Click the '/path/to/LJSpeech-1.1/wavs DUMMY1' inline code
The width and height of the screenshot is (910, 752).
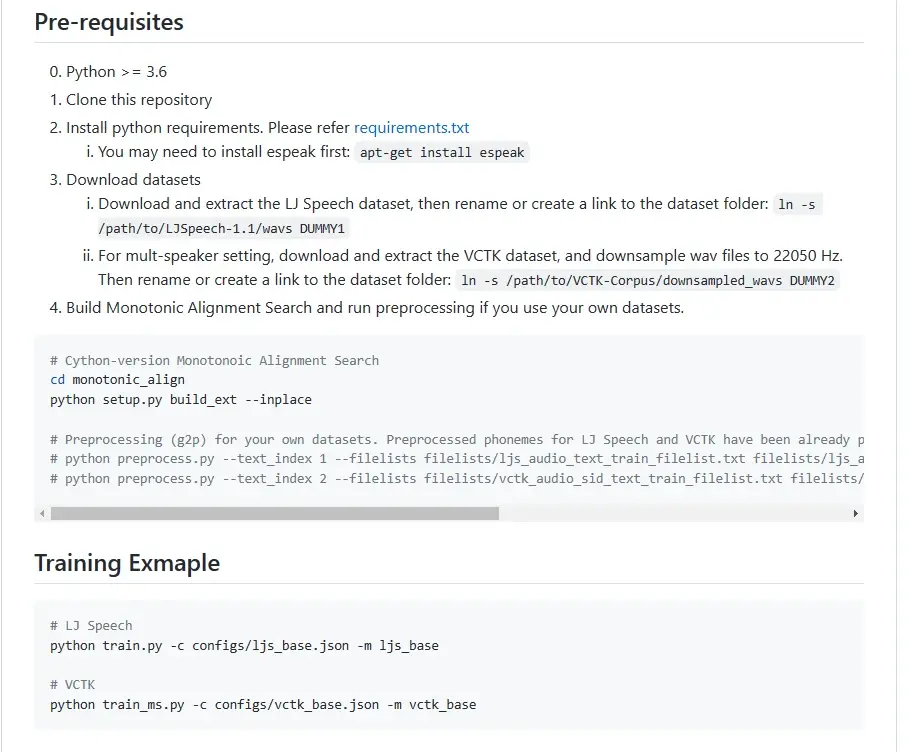coord(222,228)
